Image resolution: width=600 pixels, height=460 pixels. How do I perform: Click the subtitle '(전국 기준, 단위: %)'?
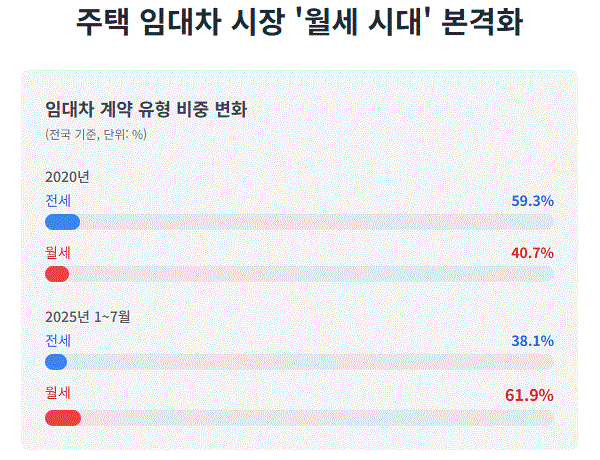coord(96,134)
